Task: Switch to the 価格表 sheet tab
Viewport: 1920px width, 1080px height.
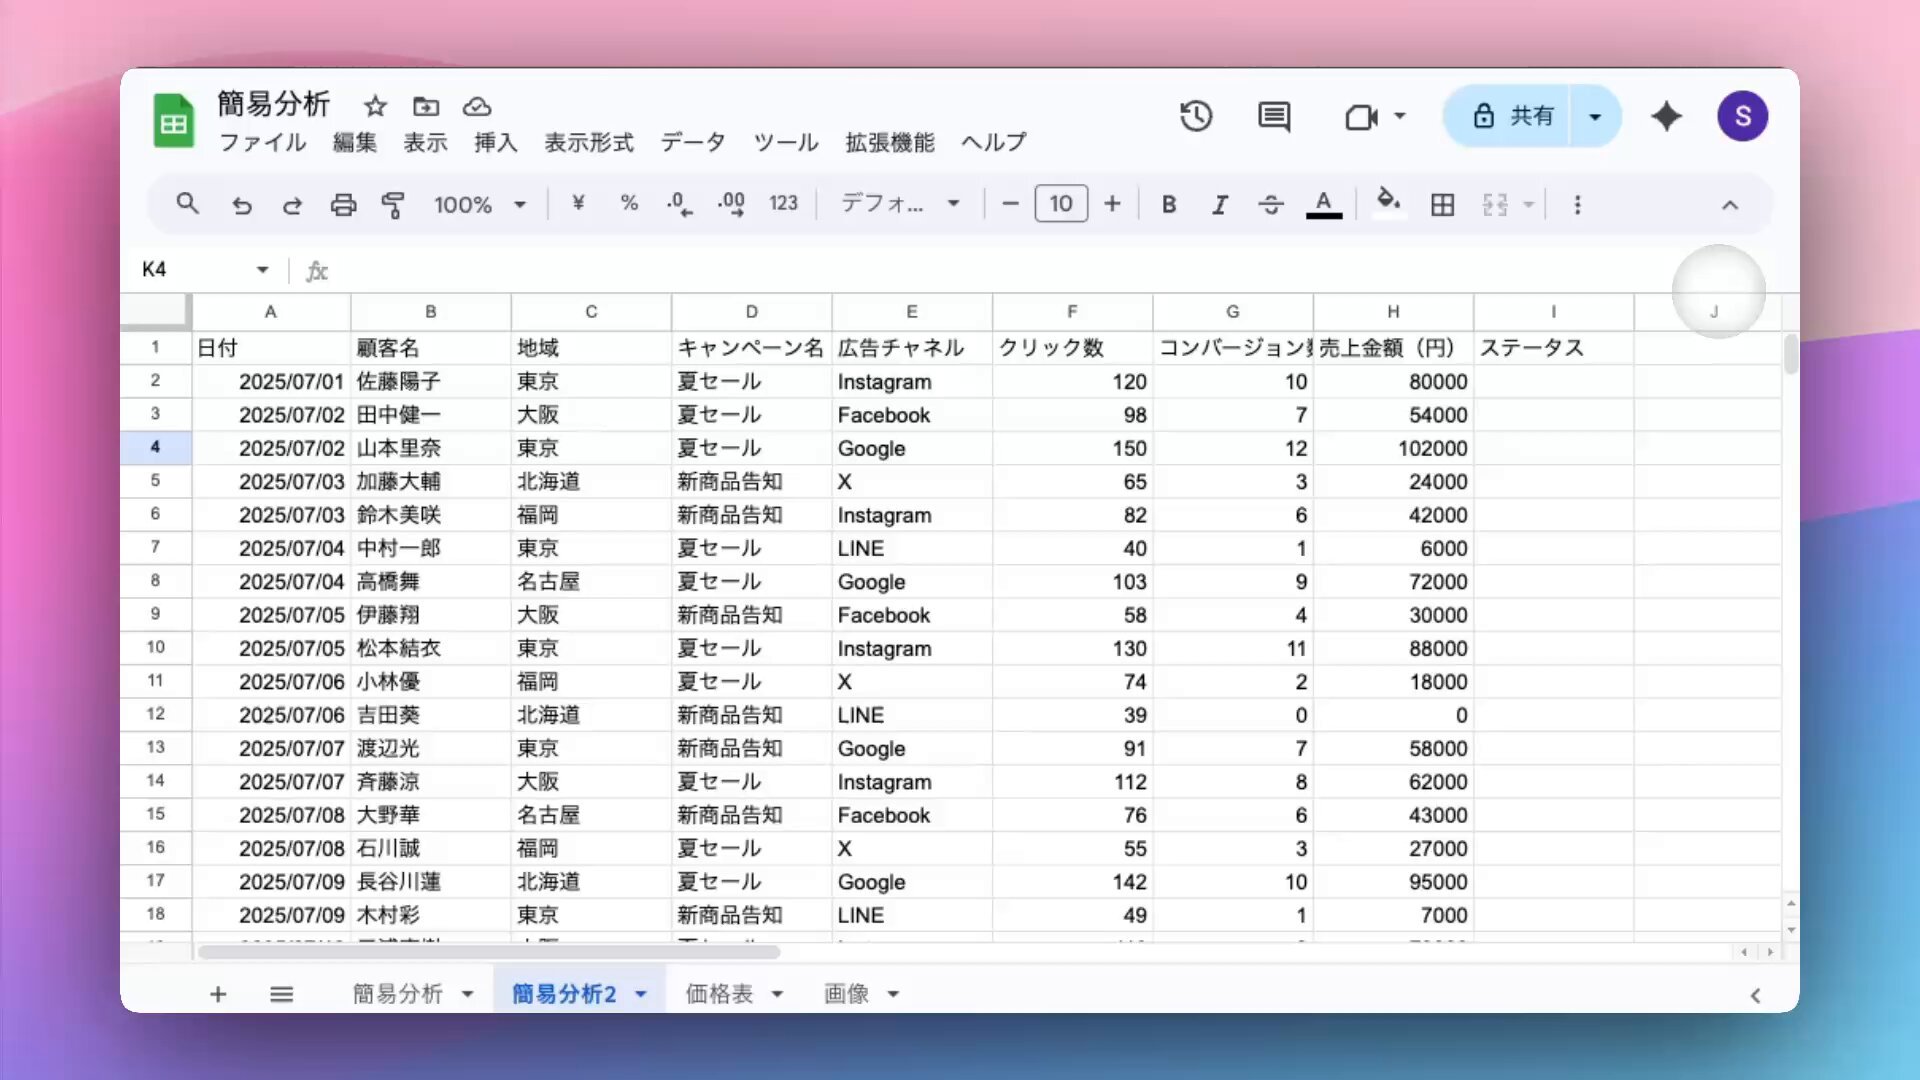Action: pos(719,994)
